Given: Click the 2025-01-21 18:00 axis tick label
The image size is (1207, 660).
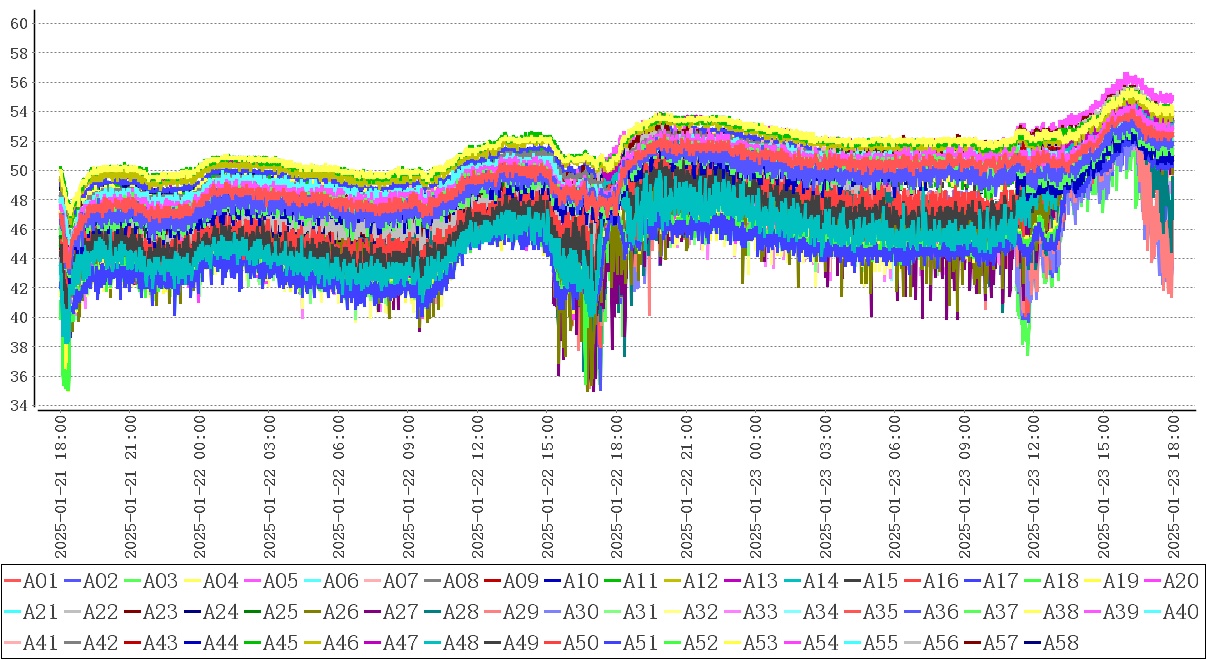Looking at the screenshot, I should 60,487.
